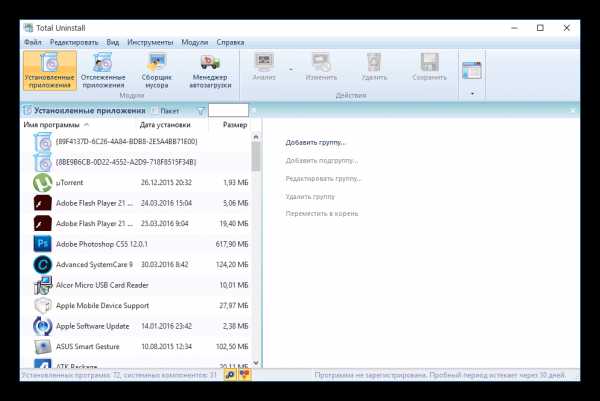Click the layout view icon in ribbon
The image size is (600, 401).
coord(471,70)
